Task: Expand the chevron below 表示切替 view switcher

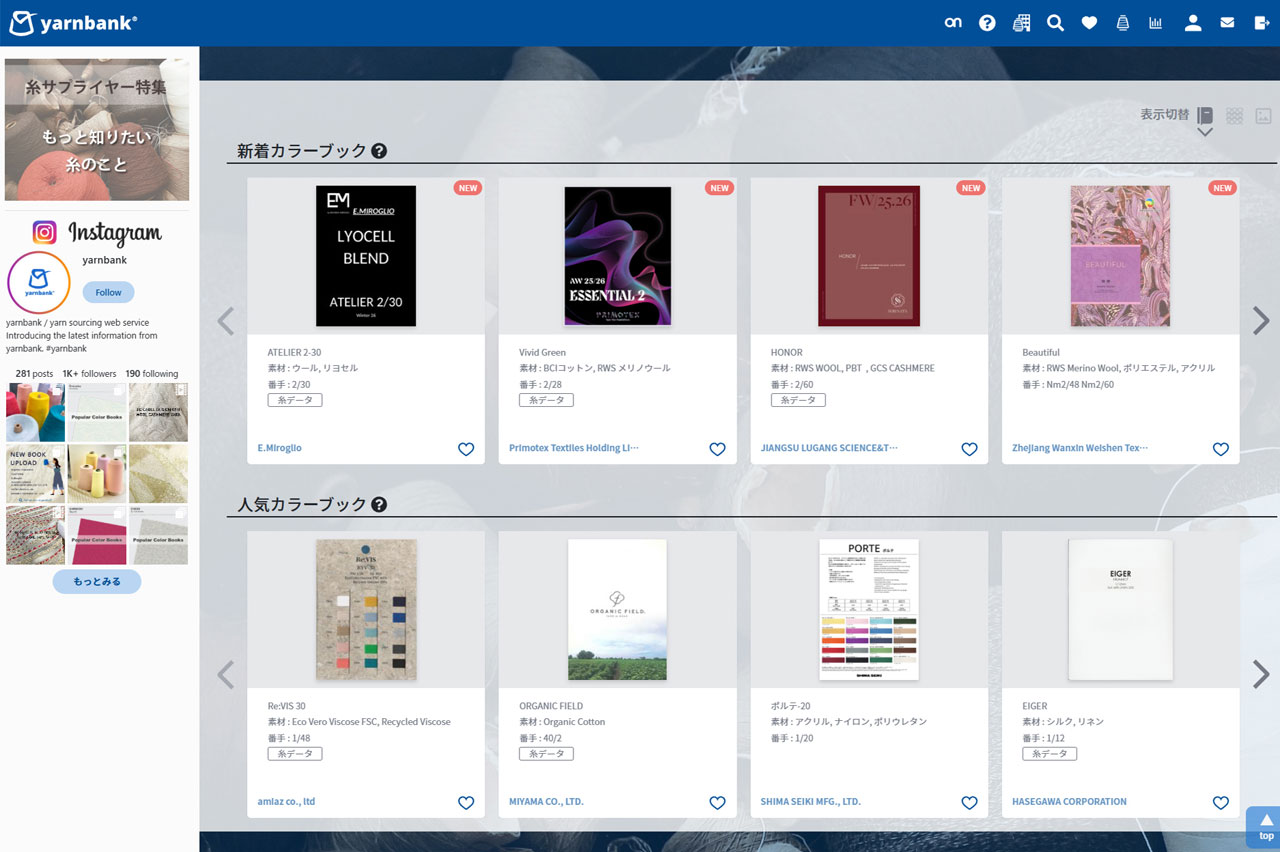Action: coord(1205,132)
